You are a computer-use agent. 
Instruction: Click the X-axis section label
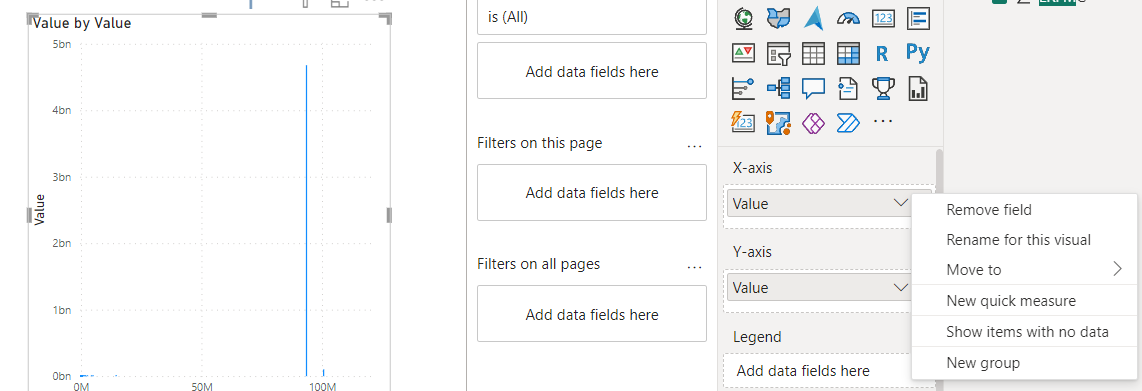[752, 168]
